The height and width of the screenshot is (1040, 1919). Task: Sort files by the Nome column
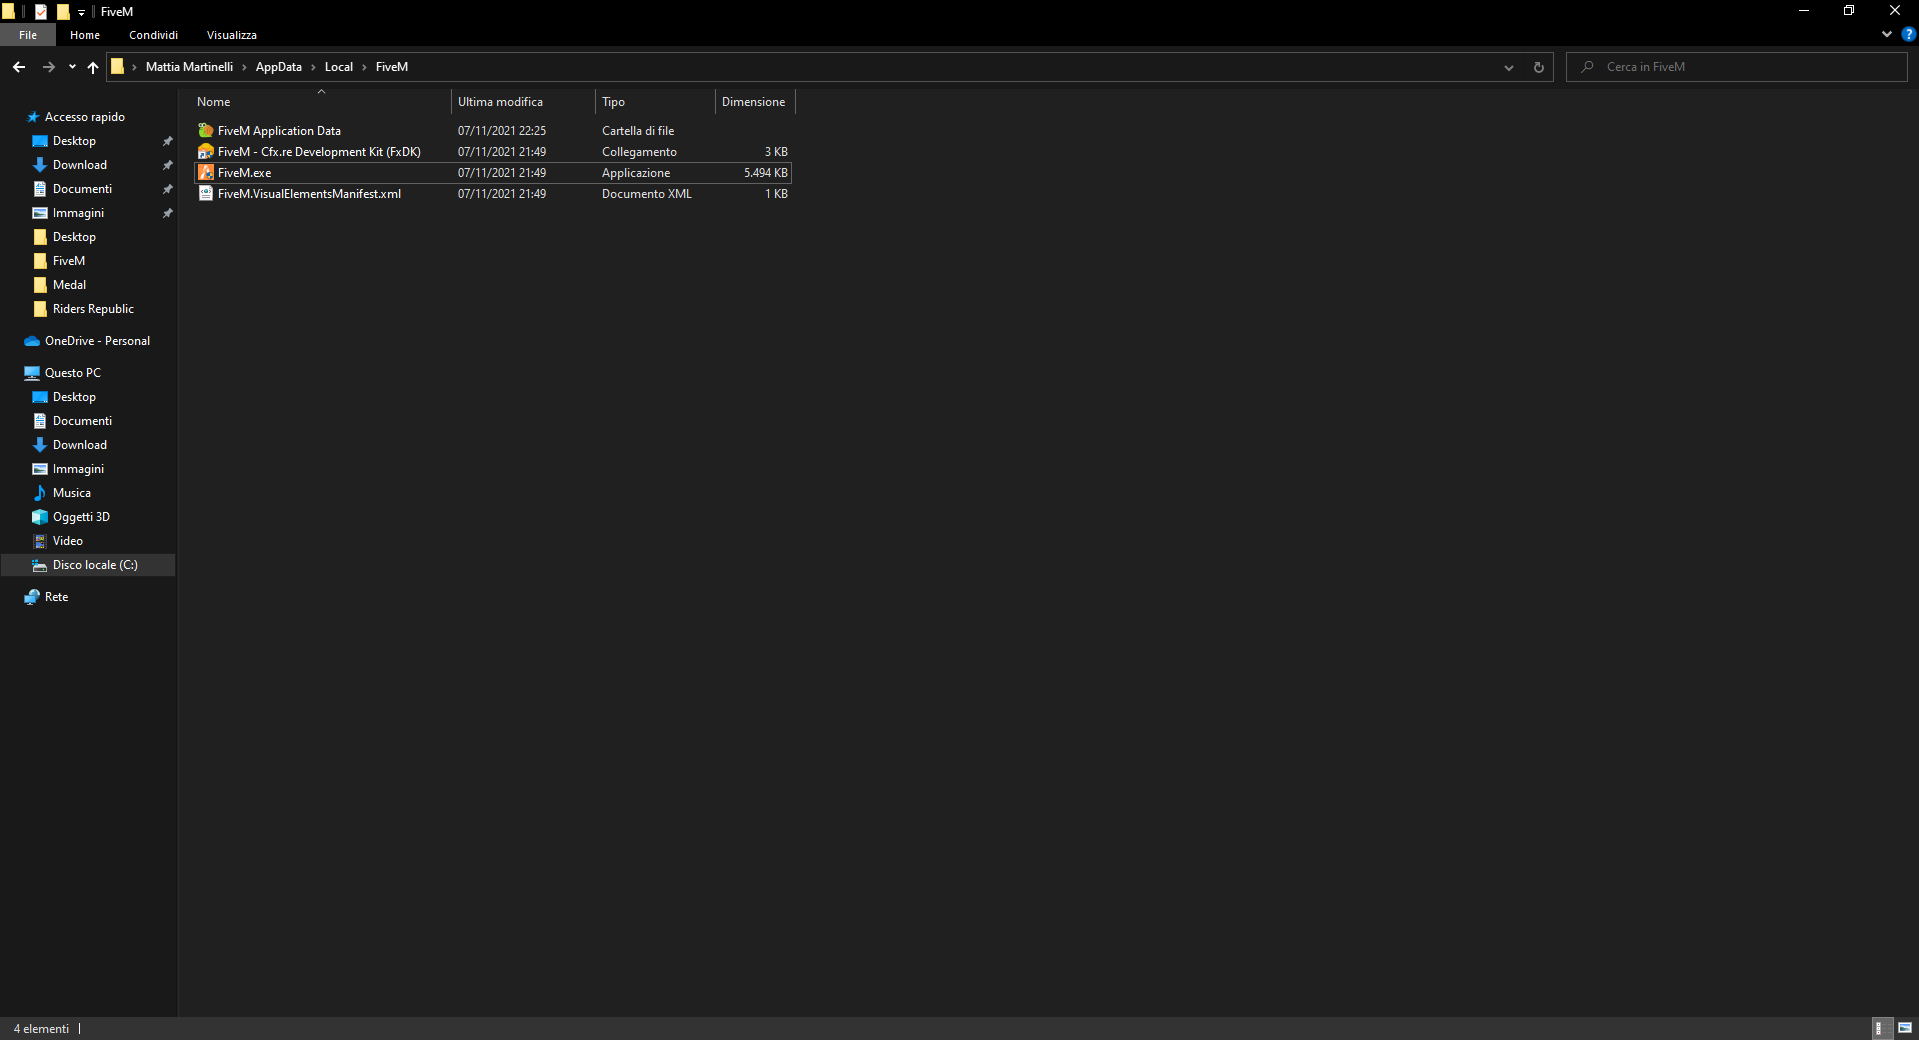(321, 102)
